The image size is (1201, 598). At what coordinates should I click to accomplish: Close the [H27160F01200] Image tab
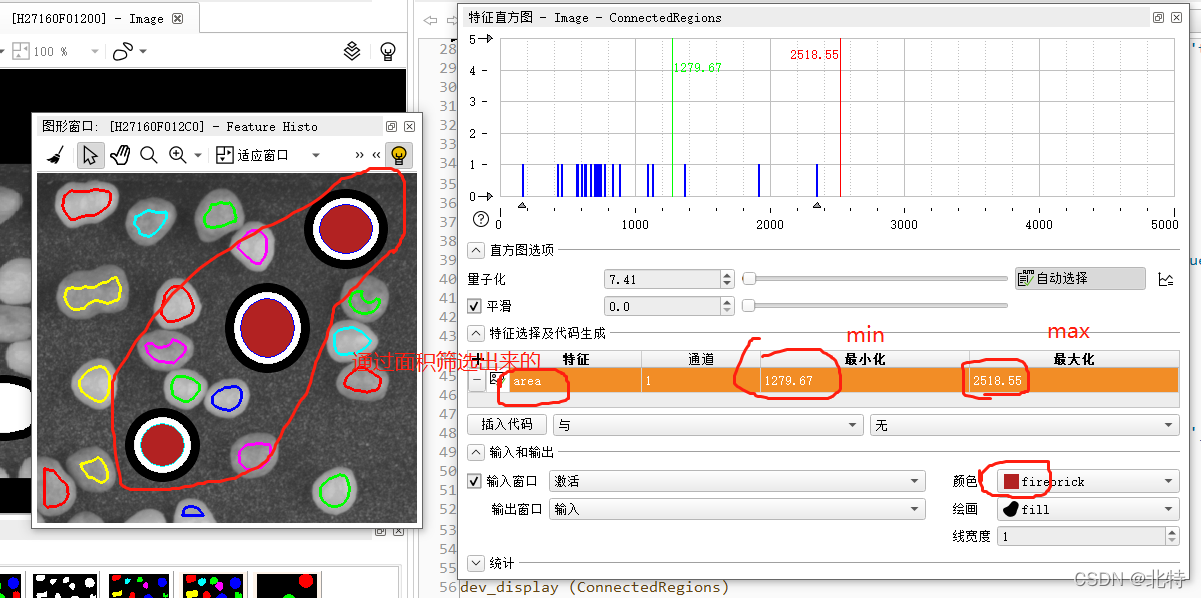(177, 19)
